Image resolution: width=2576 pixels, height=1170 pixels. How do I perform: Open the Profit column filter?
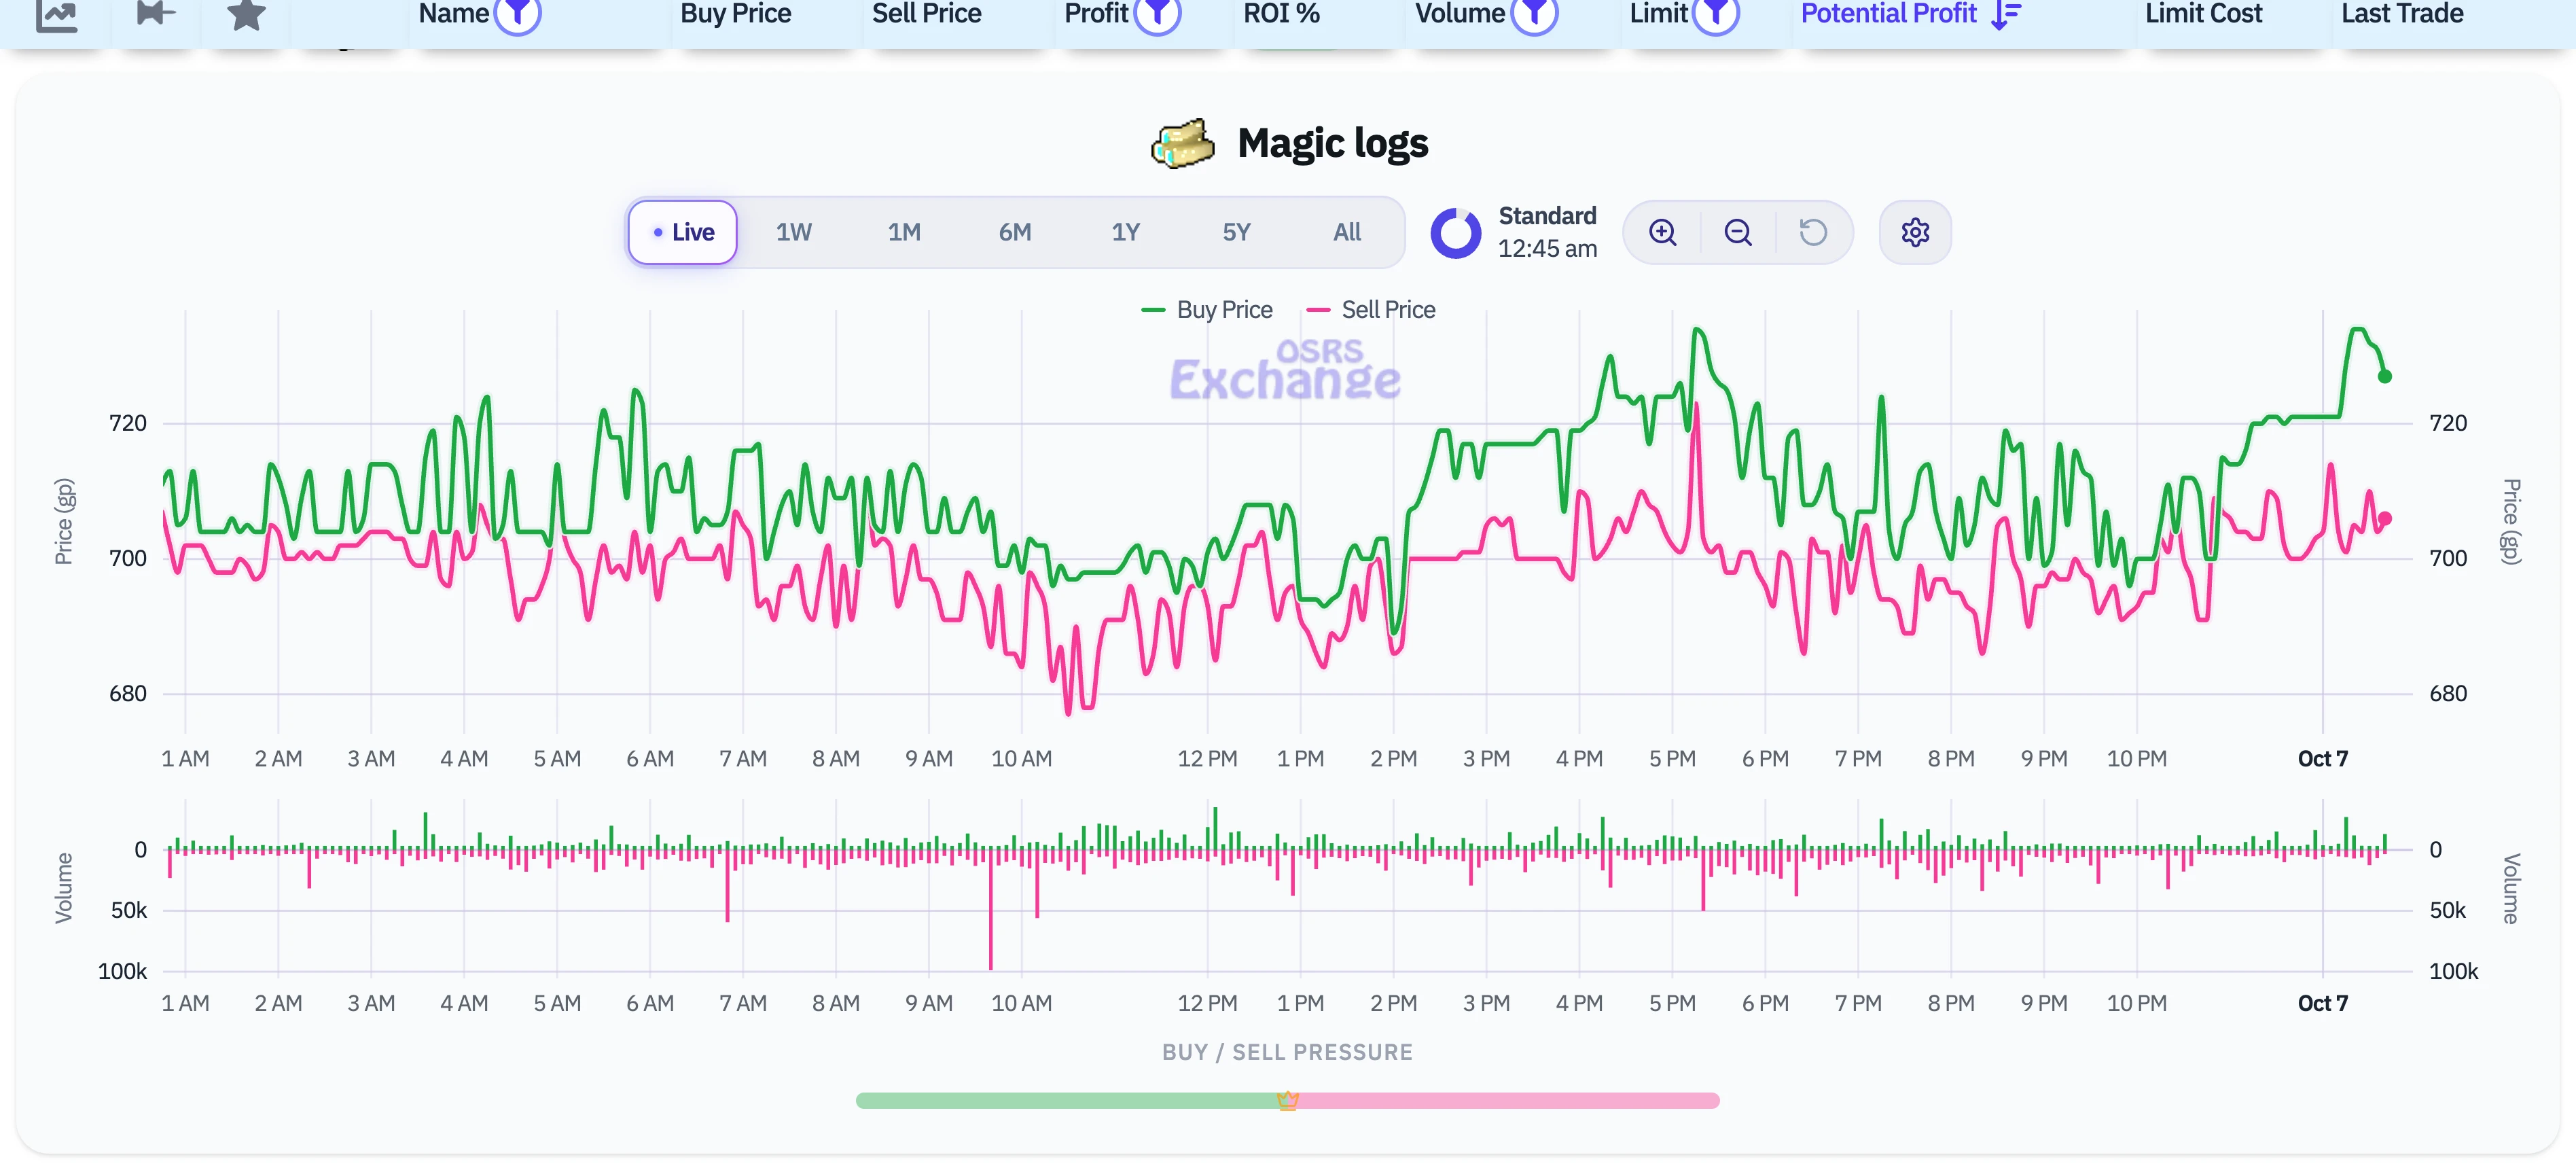(1158, 13)
